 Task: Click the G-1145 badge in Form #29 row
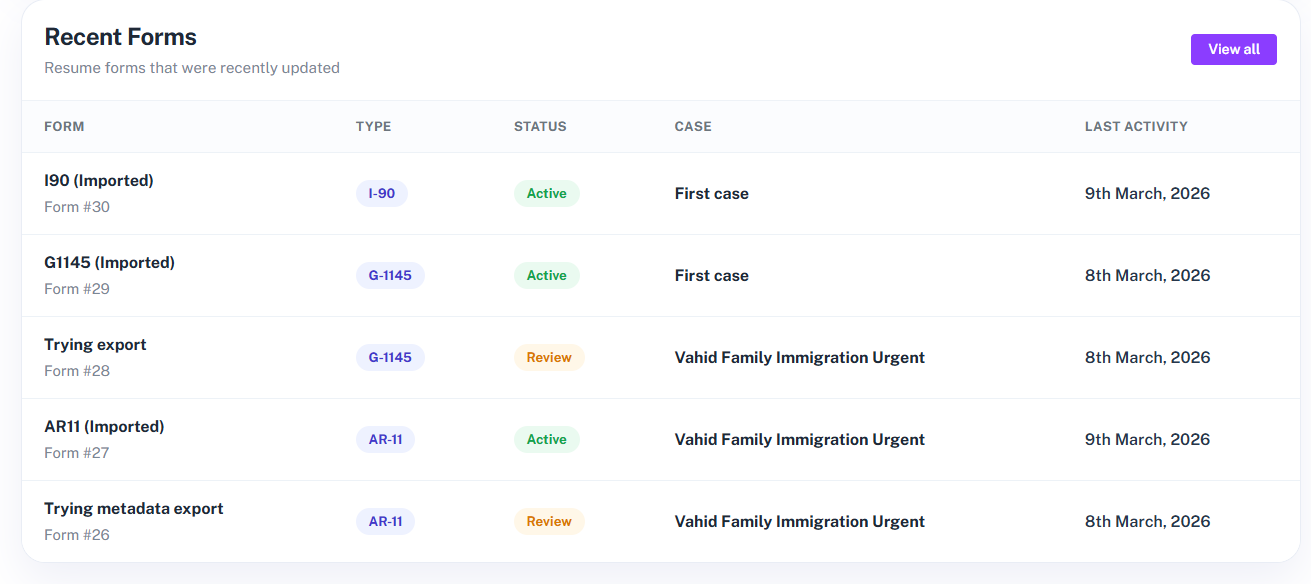[x=390, y=276]
